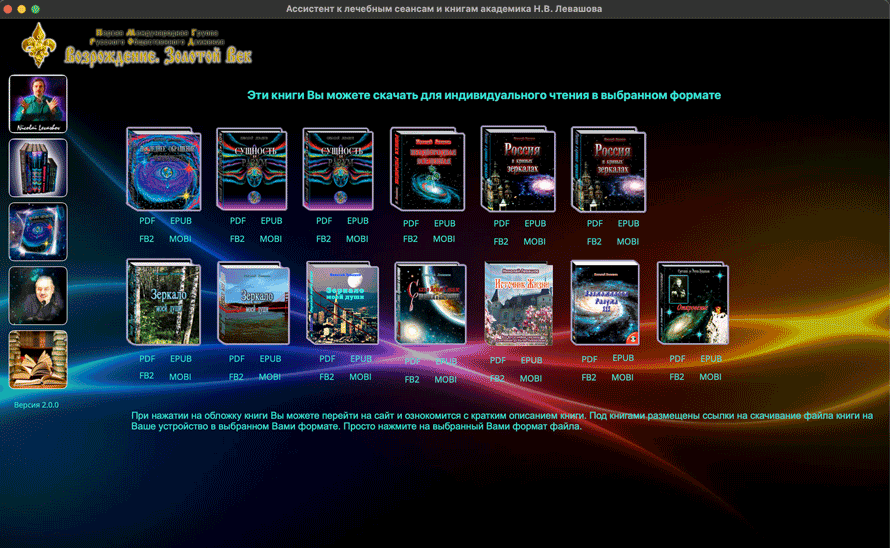The height and width of the screenshot is (548, 890).
Task: Open the 'Источник Жизни' book cover
Action: (517, 303)
